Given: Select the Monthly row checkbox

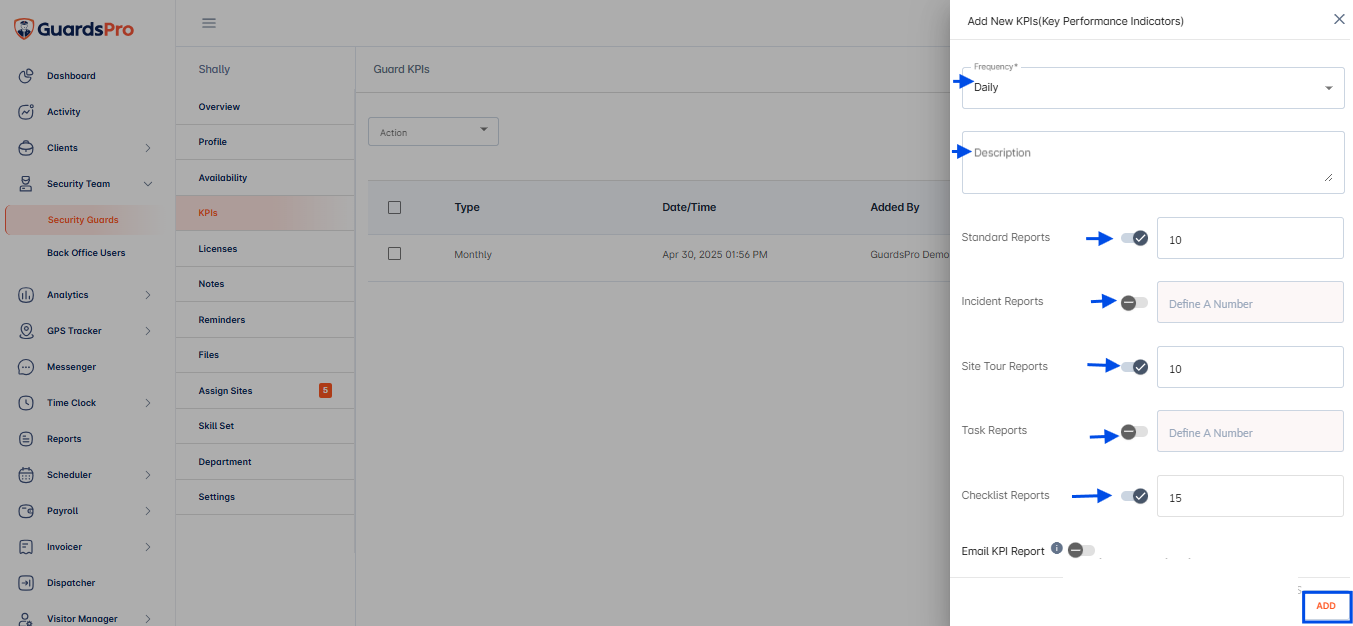Looking at the screenshot, I should (394, 254).
